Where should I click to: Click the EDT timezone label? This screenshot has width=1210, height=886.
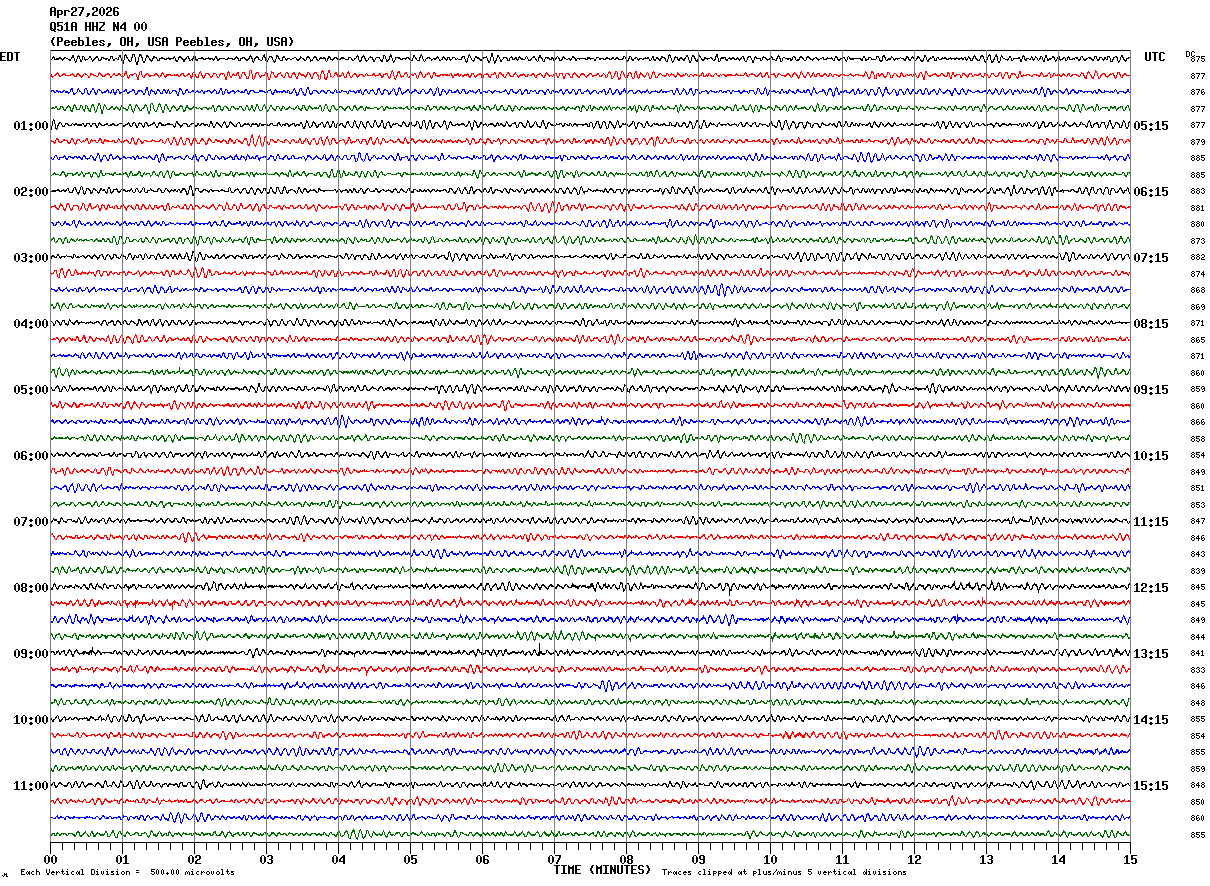click(x=10, y=57)
